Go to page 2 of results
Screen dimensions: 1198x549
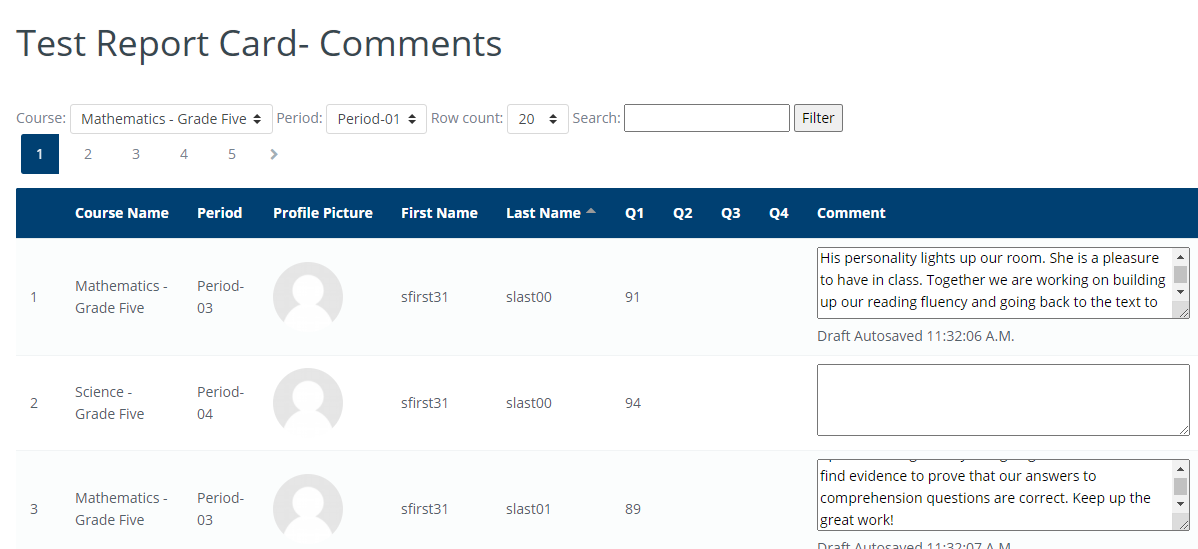88,154
